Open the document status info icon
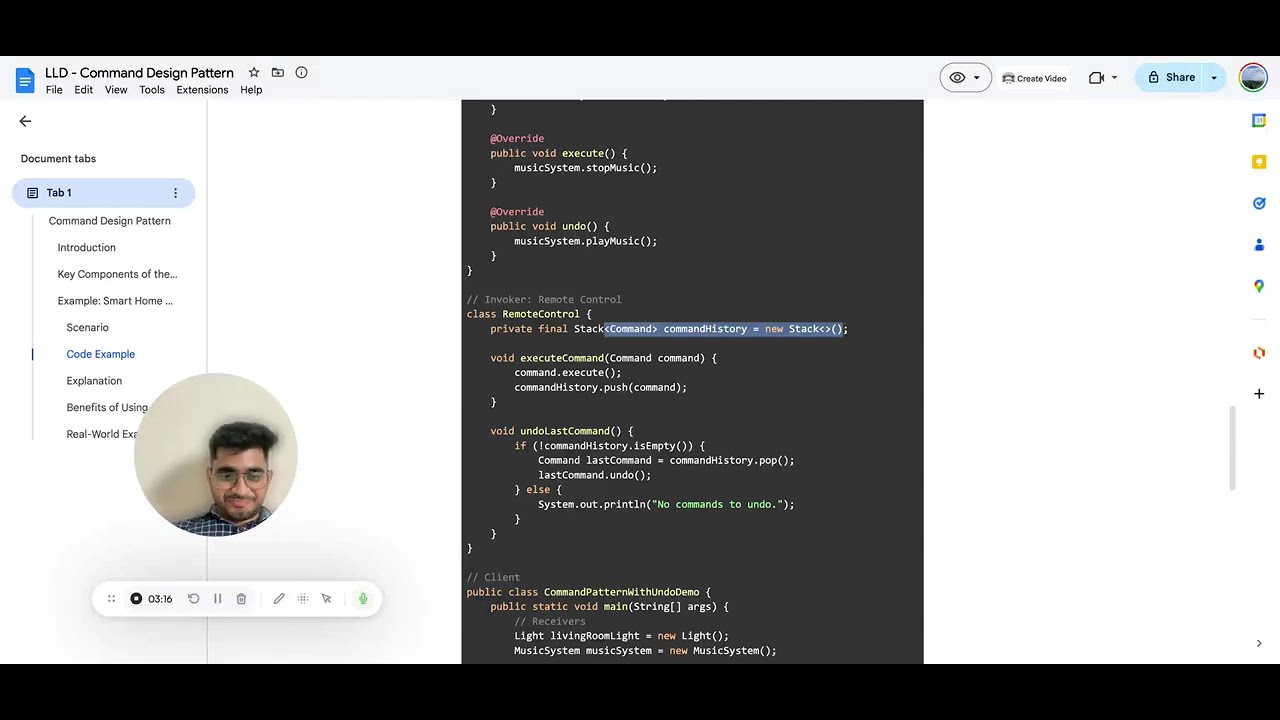The height and width of the screenshot is (720, 1280). pos(301,72)
